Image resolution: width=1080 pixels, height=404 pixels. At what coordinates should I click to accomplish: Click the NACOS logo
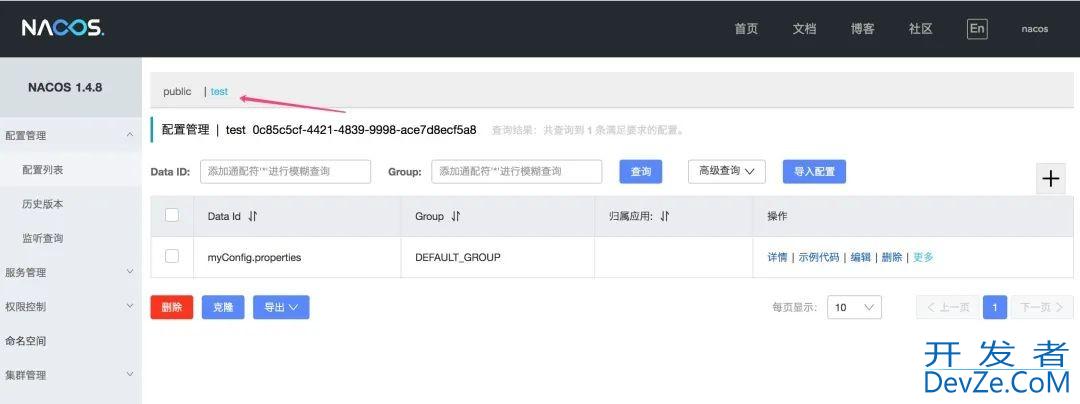click(x=63, y=28)
